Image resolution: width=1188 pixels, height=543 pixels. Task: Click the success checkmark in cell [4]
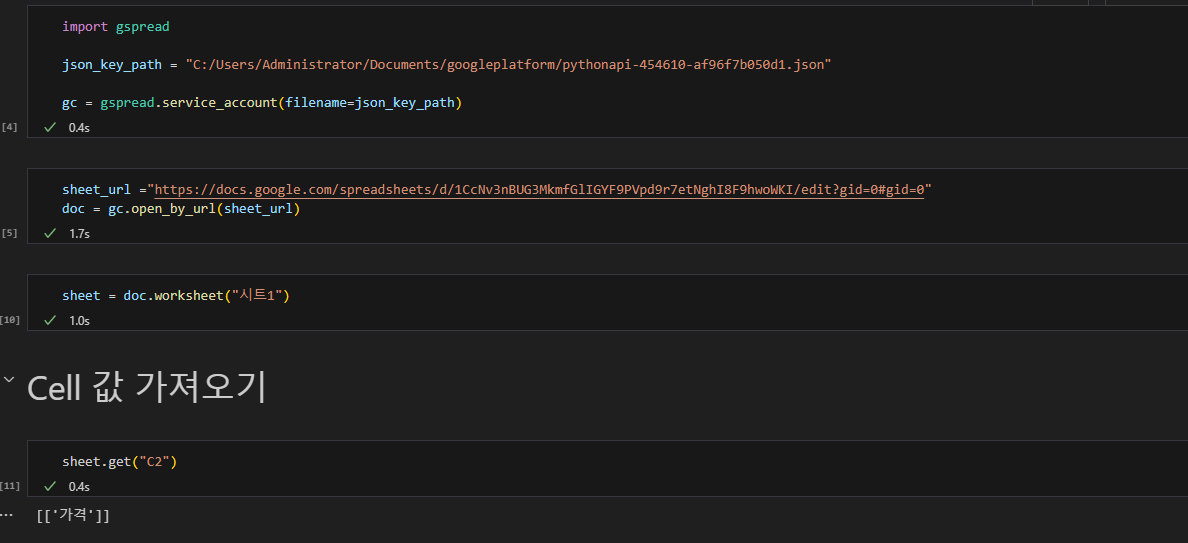click(x=51, y=127)
